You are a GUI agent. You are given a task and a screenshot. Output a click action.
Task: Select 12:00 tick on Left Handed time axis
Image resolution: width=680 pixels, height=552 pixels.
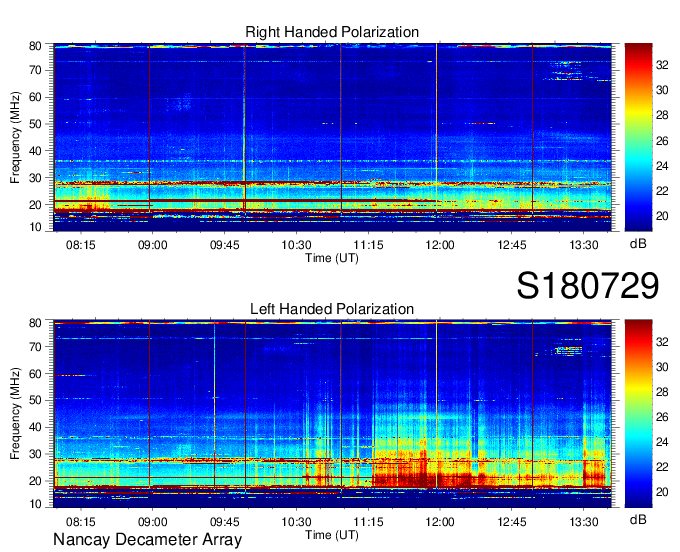point(440,522)
